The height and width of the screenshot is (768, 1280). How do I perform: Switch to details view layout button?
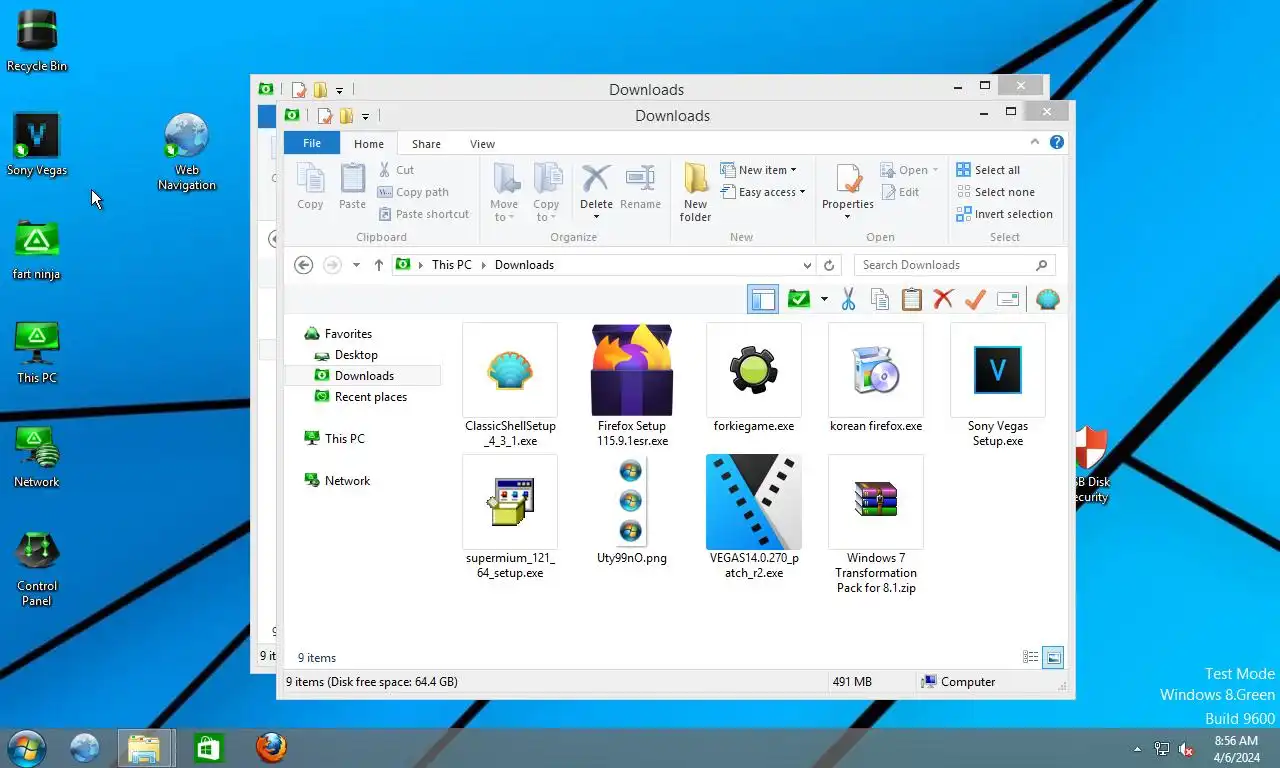1031,657
